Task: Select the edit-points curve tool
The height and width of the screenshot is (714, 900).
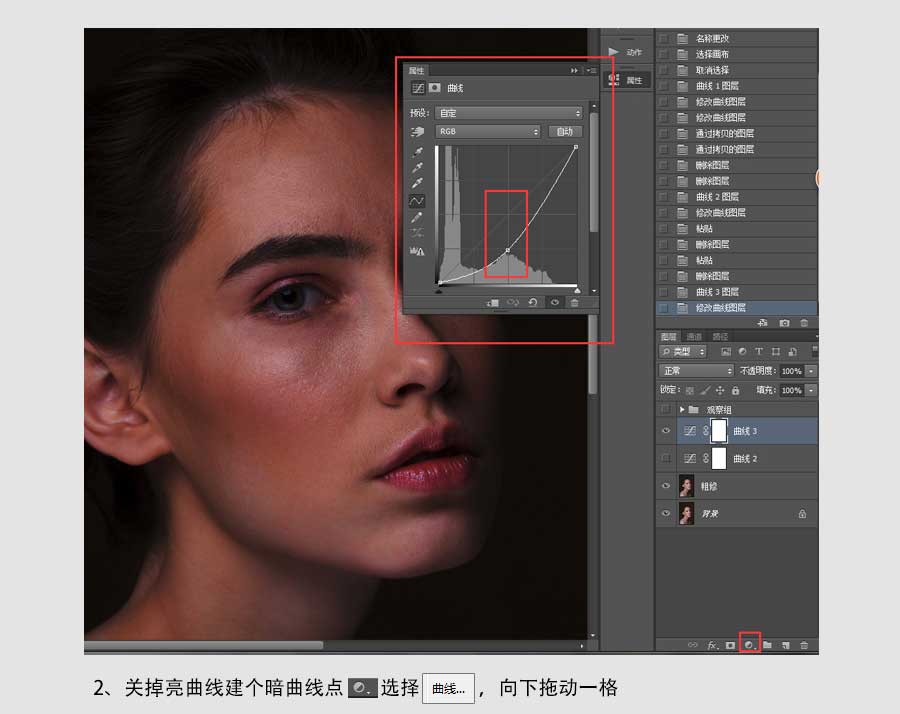Action: 417,200
